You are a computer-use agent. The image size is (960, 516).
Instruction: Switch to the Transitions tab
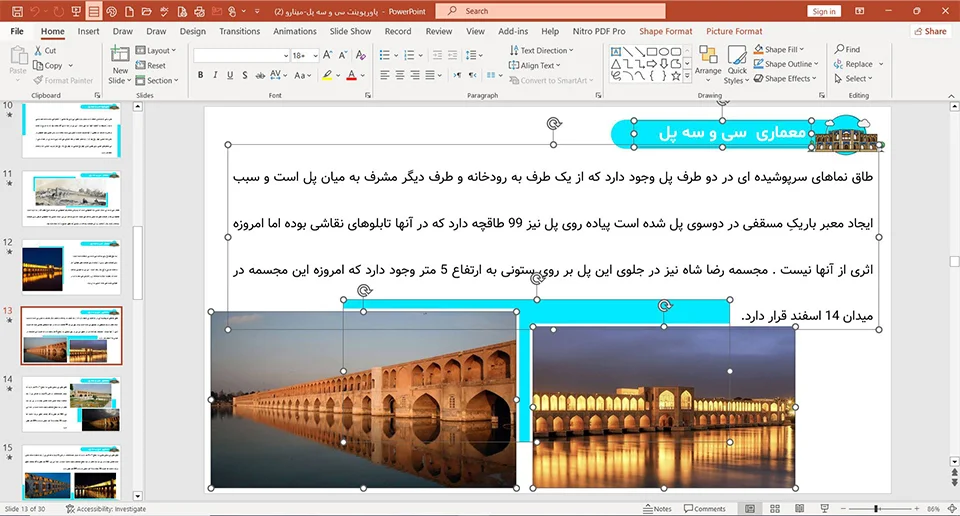pyautogui.click(x=239, y=31)
